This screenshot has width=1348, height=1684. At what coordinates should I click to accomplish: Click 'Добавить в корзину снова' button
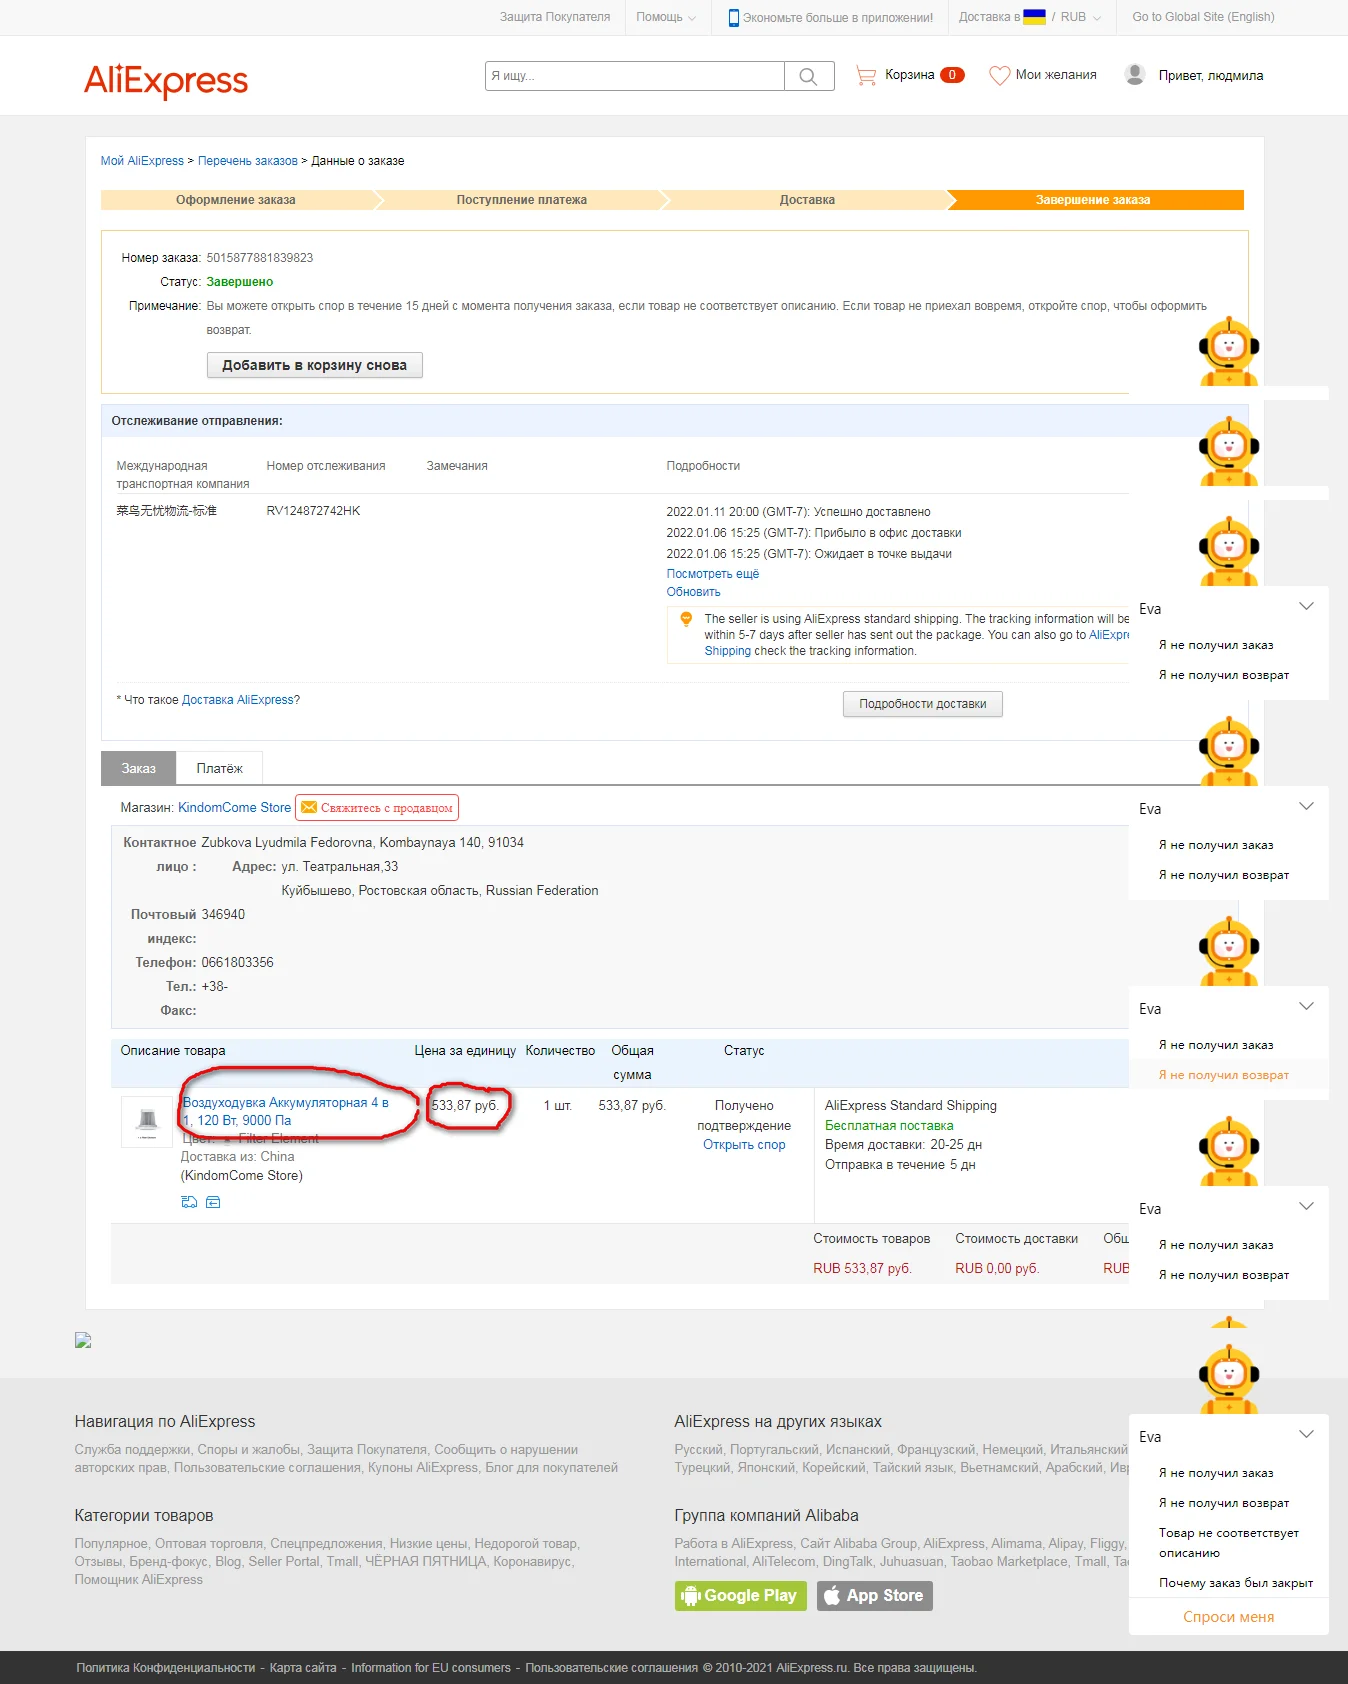point(315,365)
